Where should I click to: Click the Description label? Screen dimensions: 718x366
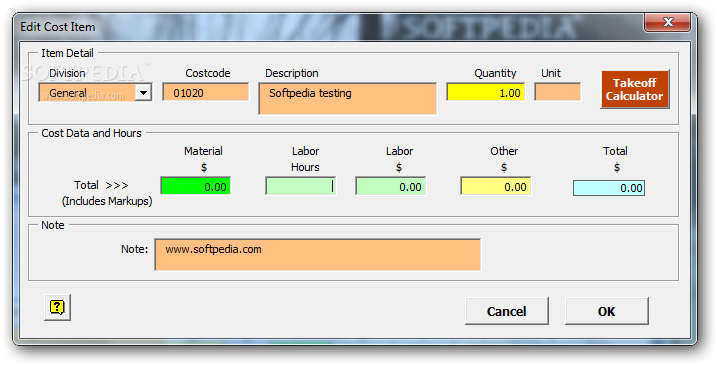(x=292, y=73)
